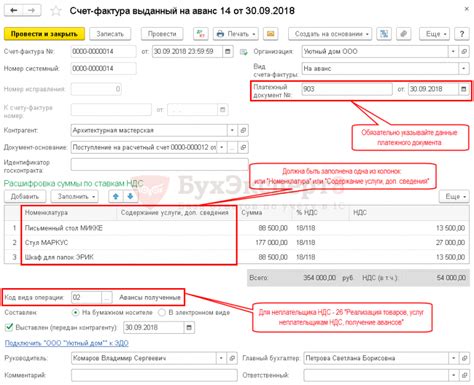This screenshot has height=385, width=474.
Task: Click НДС cell 27 000,00
Action: pyautogui.click(x=409, y=243)
